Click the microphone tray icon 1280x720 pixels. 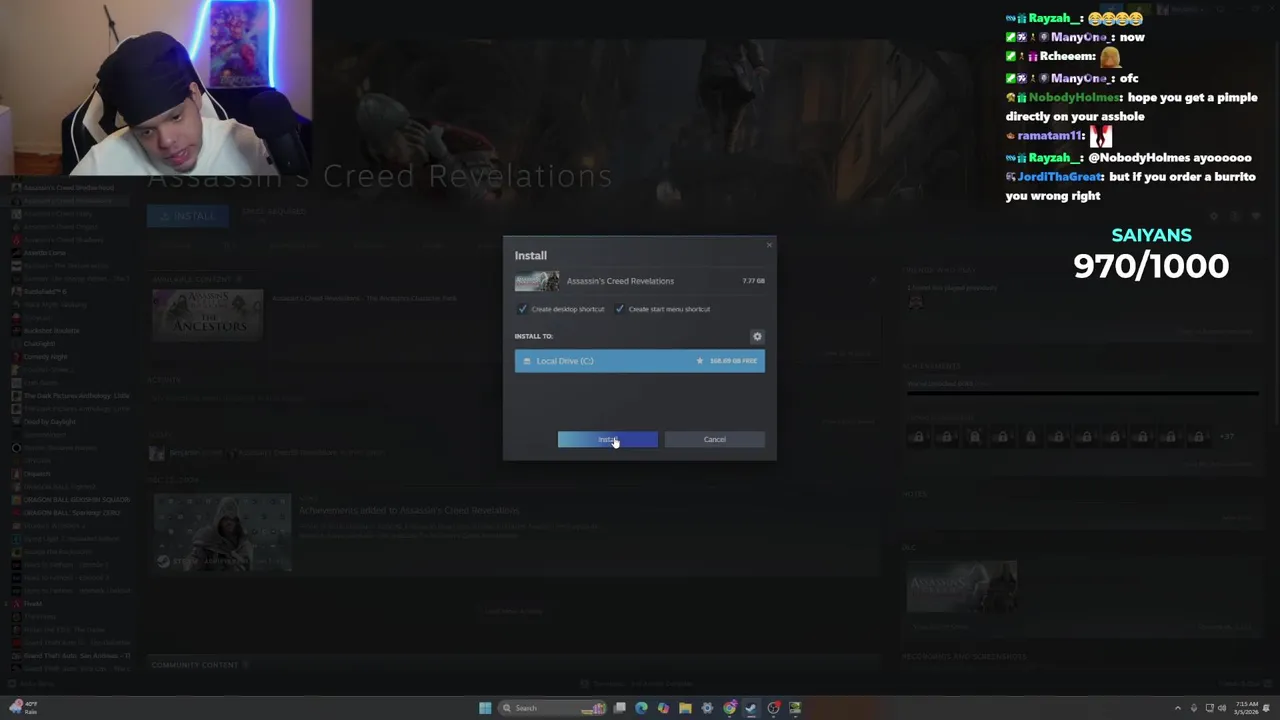[1194, 708]
